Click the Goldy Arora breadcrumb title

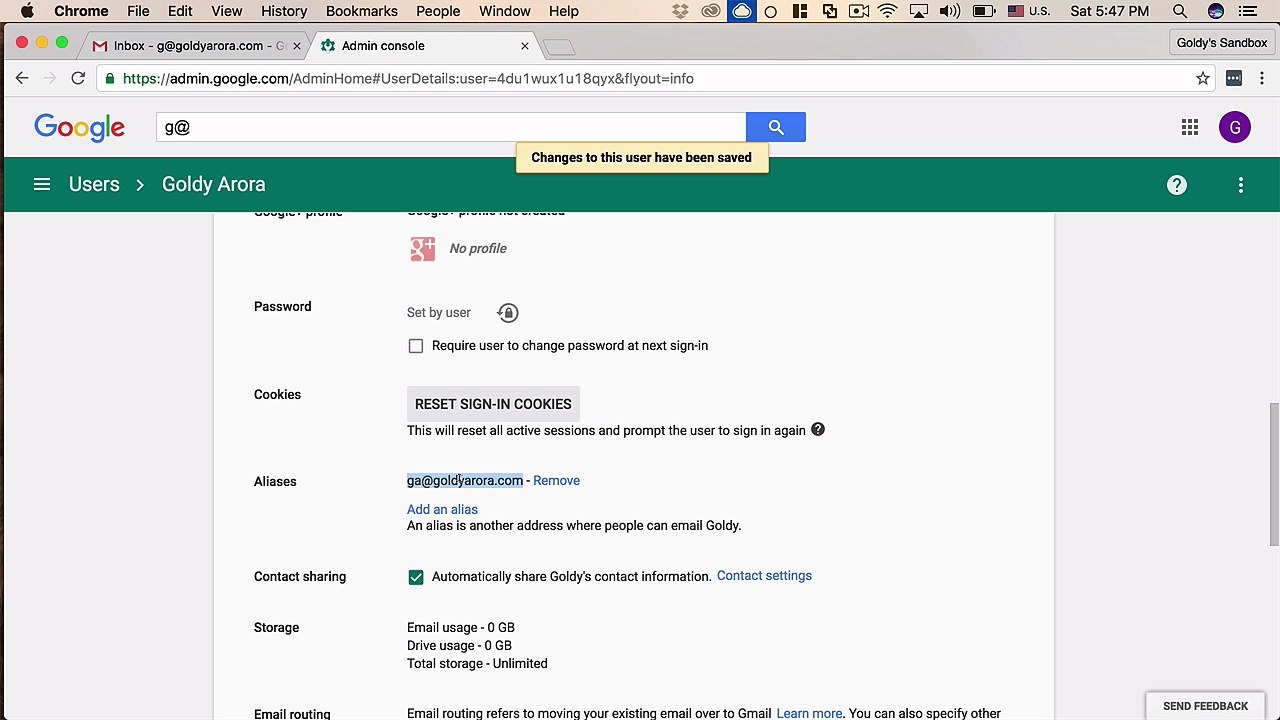click(x=214, y=184)
